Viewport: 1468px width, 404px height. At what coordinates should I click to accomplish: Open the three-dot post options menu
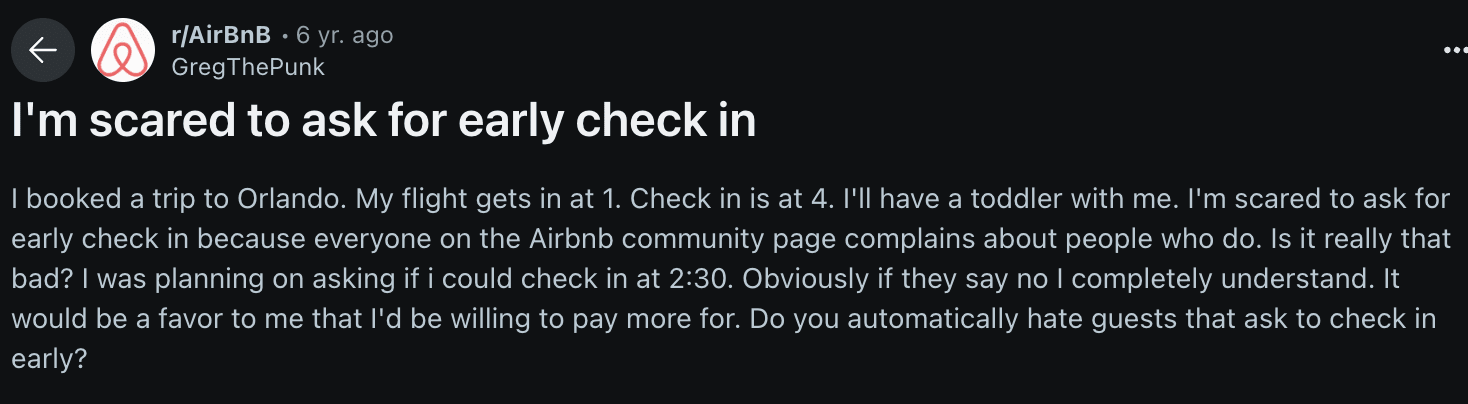[1455, 50]
